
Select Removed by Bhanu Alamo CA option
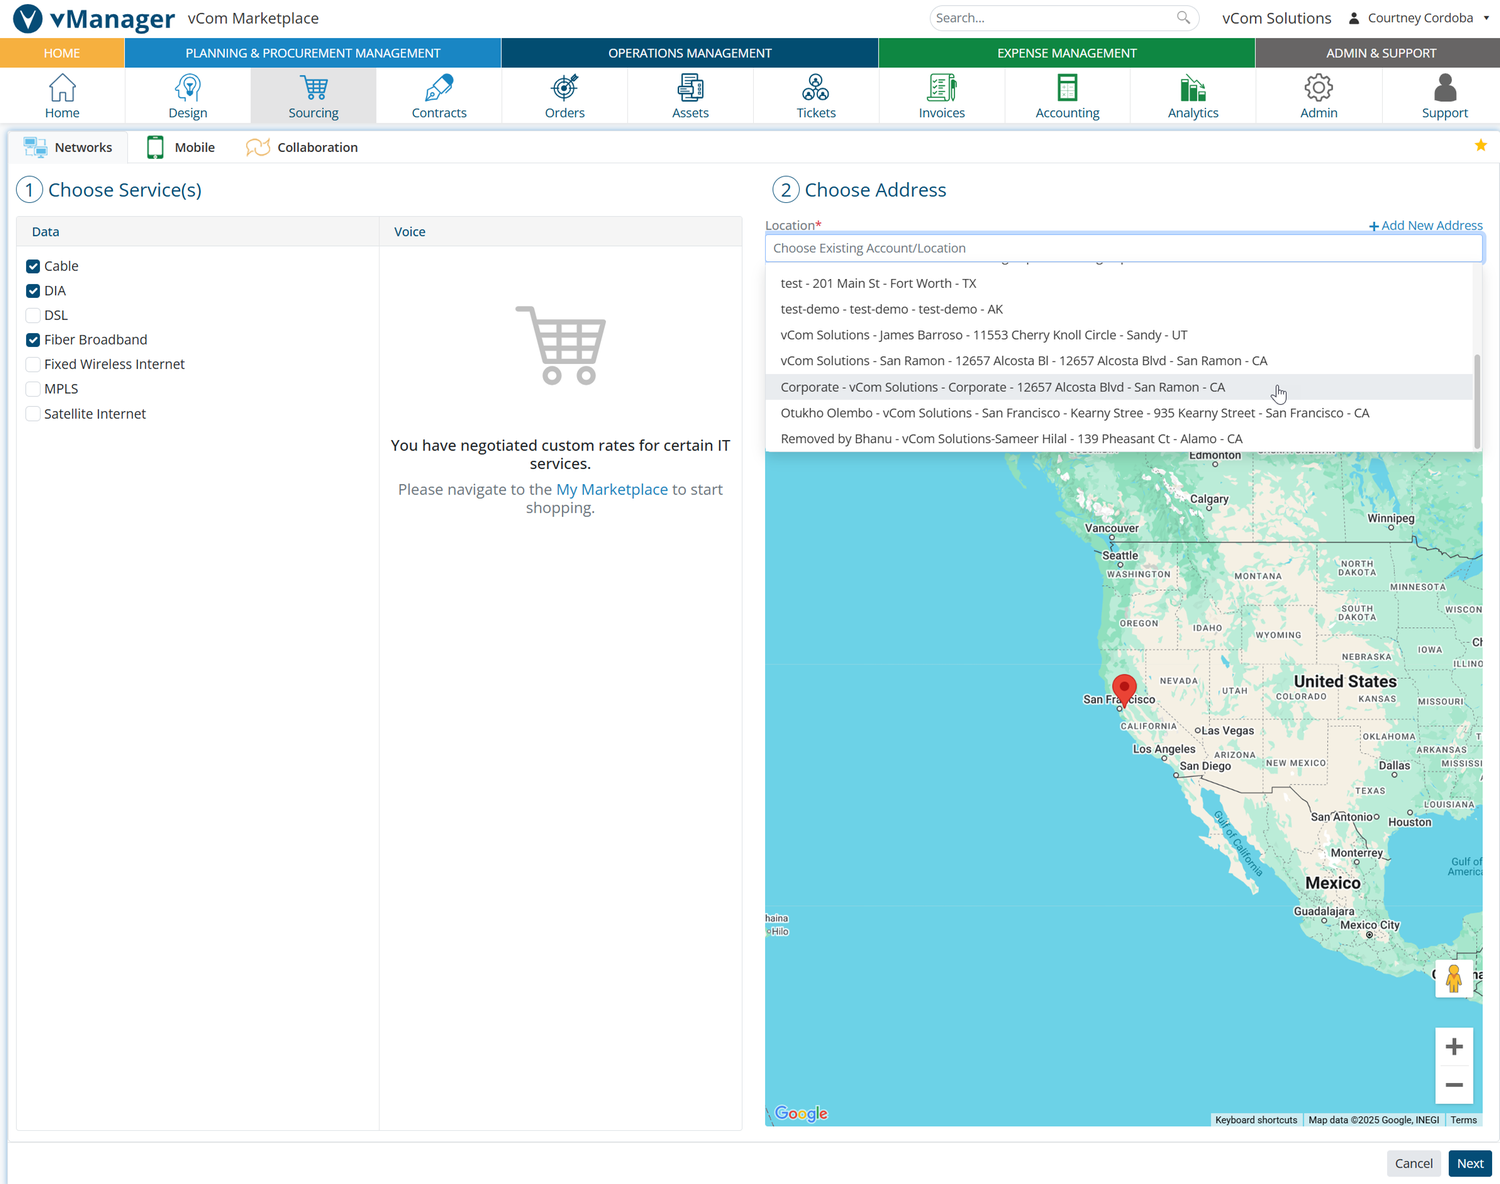pos(1119,439)
